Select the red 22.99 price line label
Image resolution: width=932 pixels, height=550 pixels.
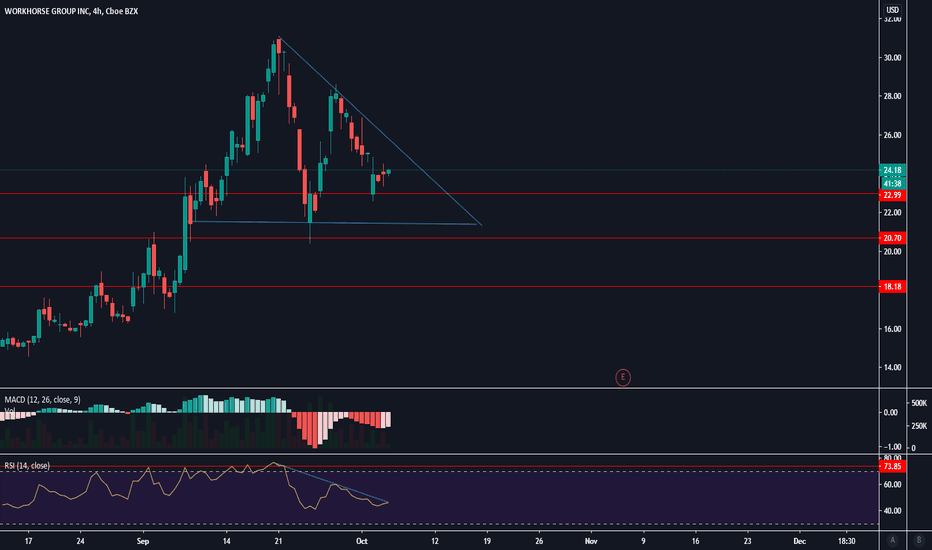click(892, 195)
